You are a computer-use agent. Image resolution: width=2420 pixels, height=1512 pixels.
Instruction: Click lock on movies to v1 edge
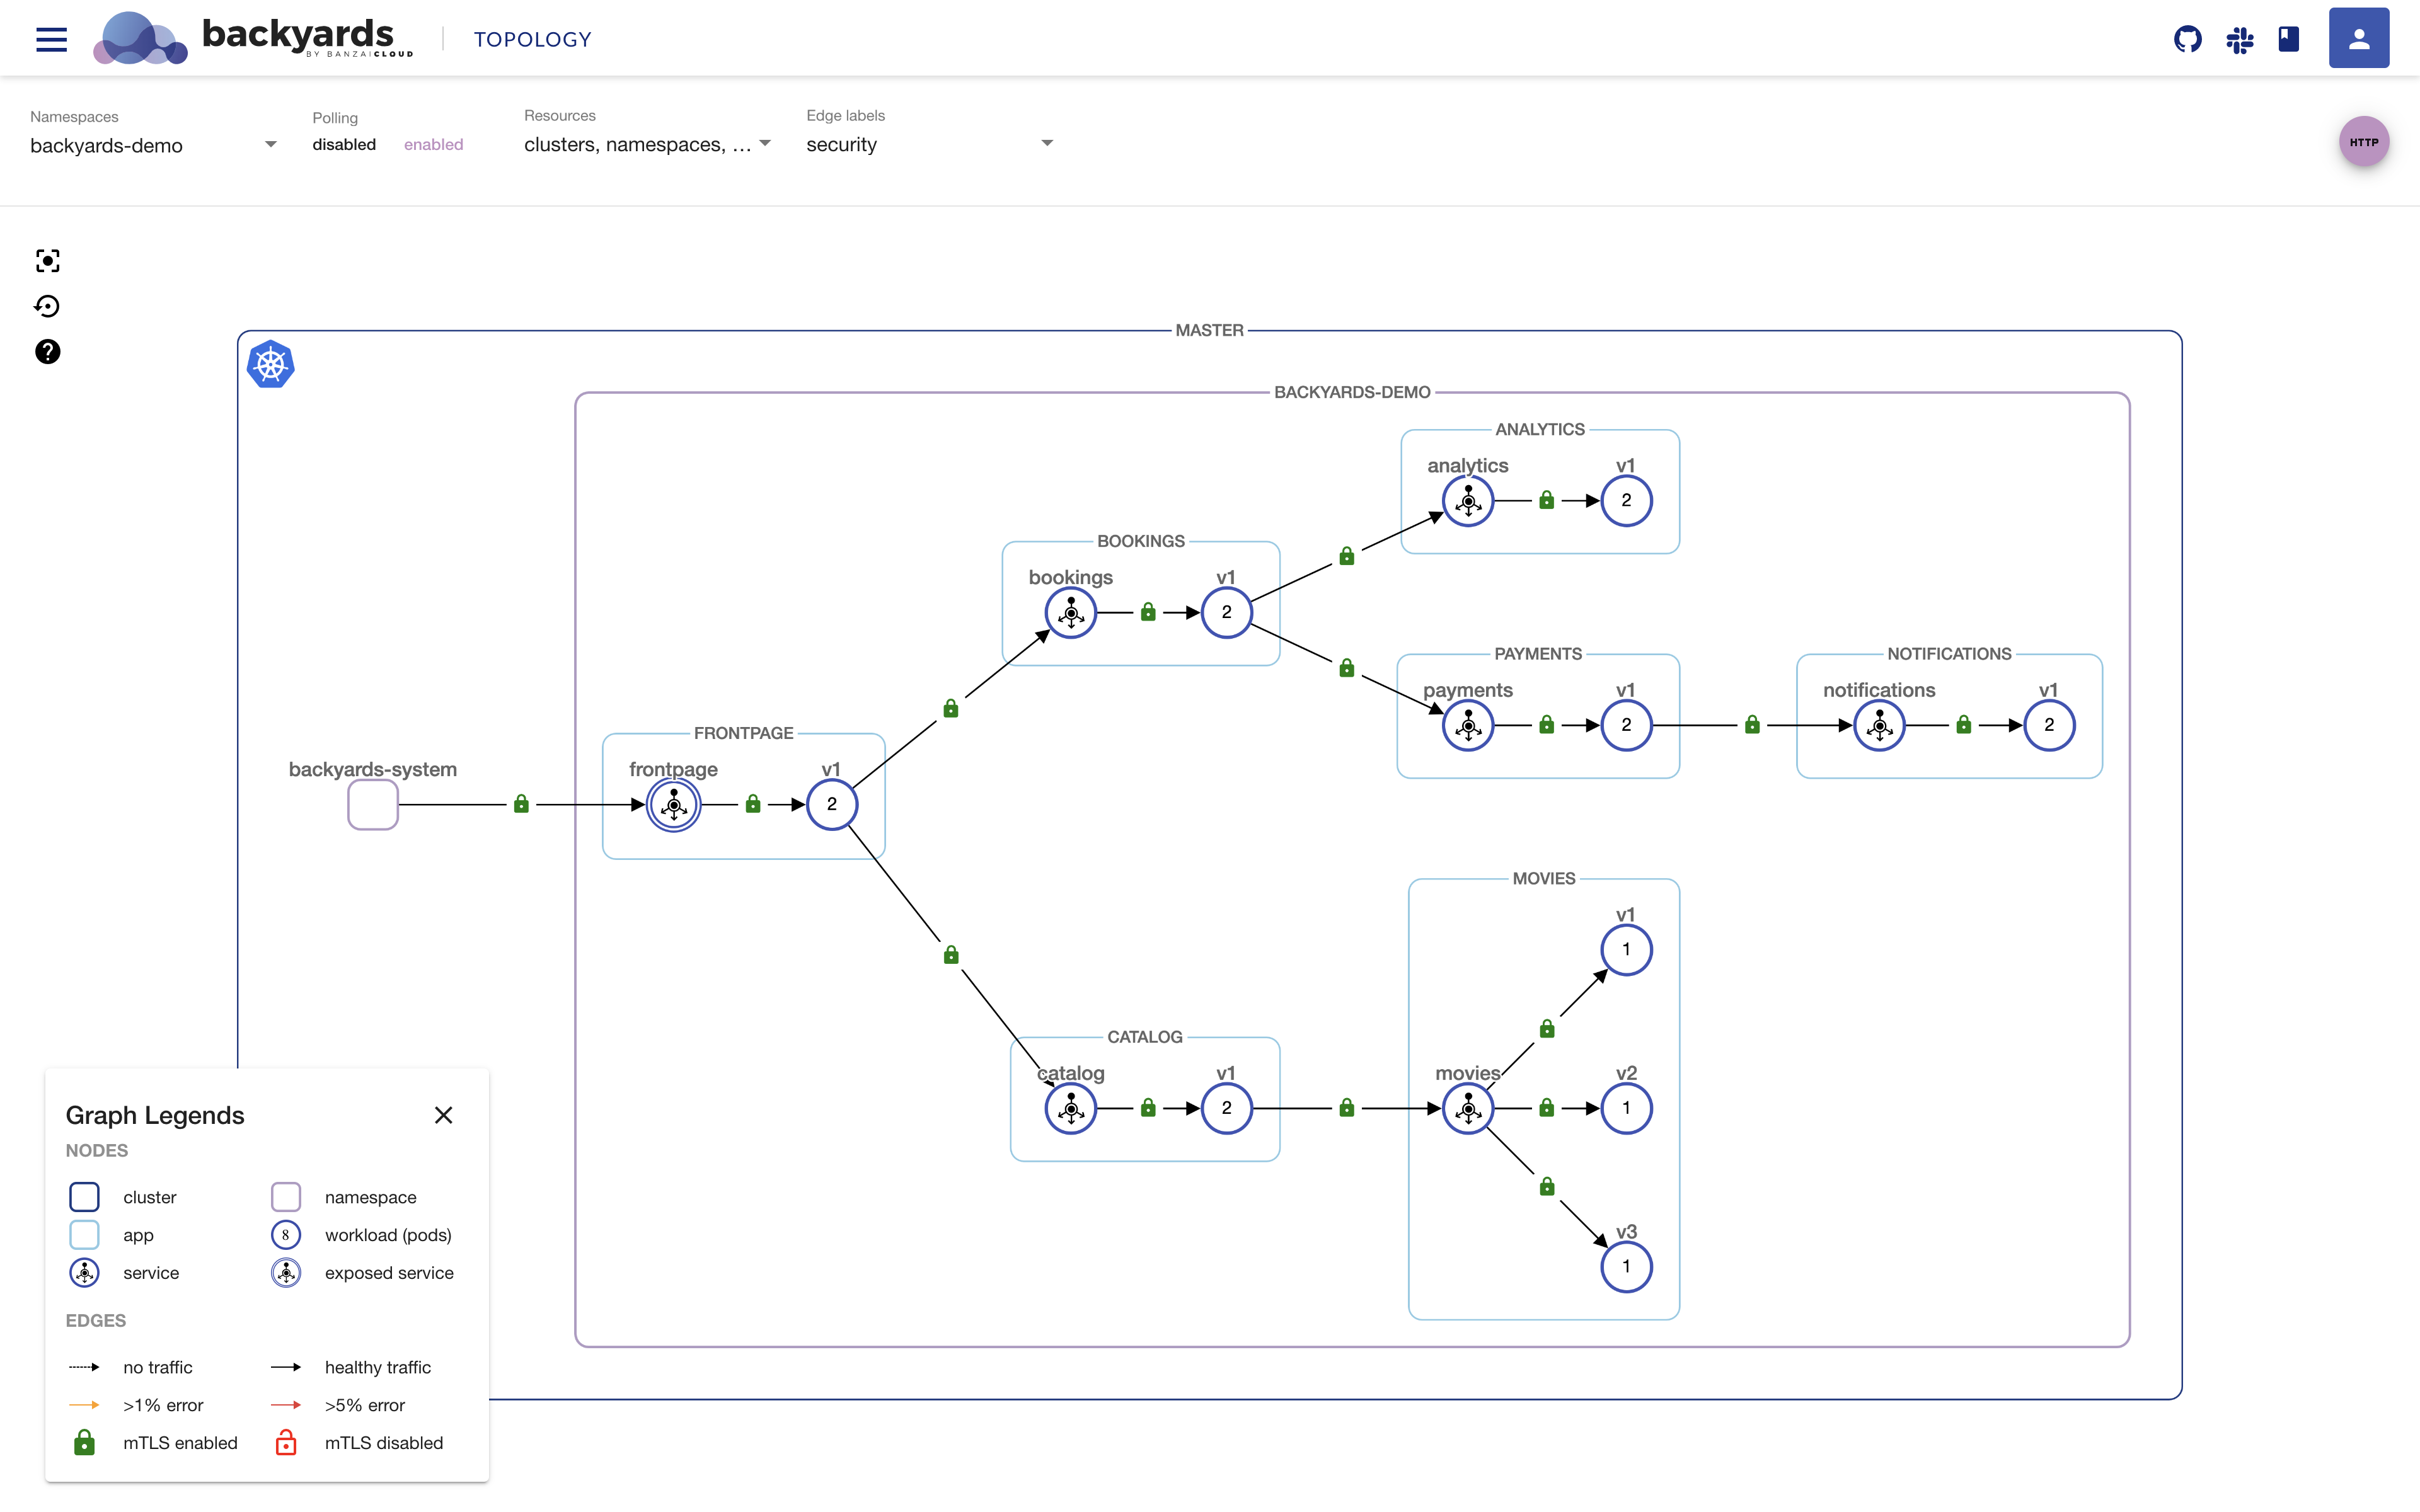coord(1546,1028)
